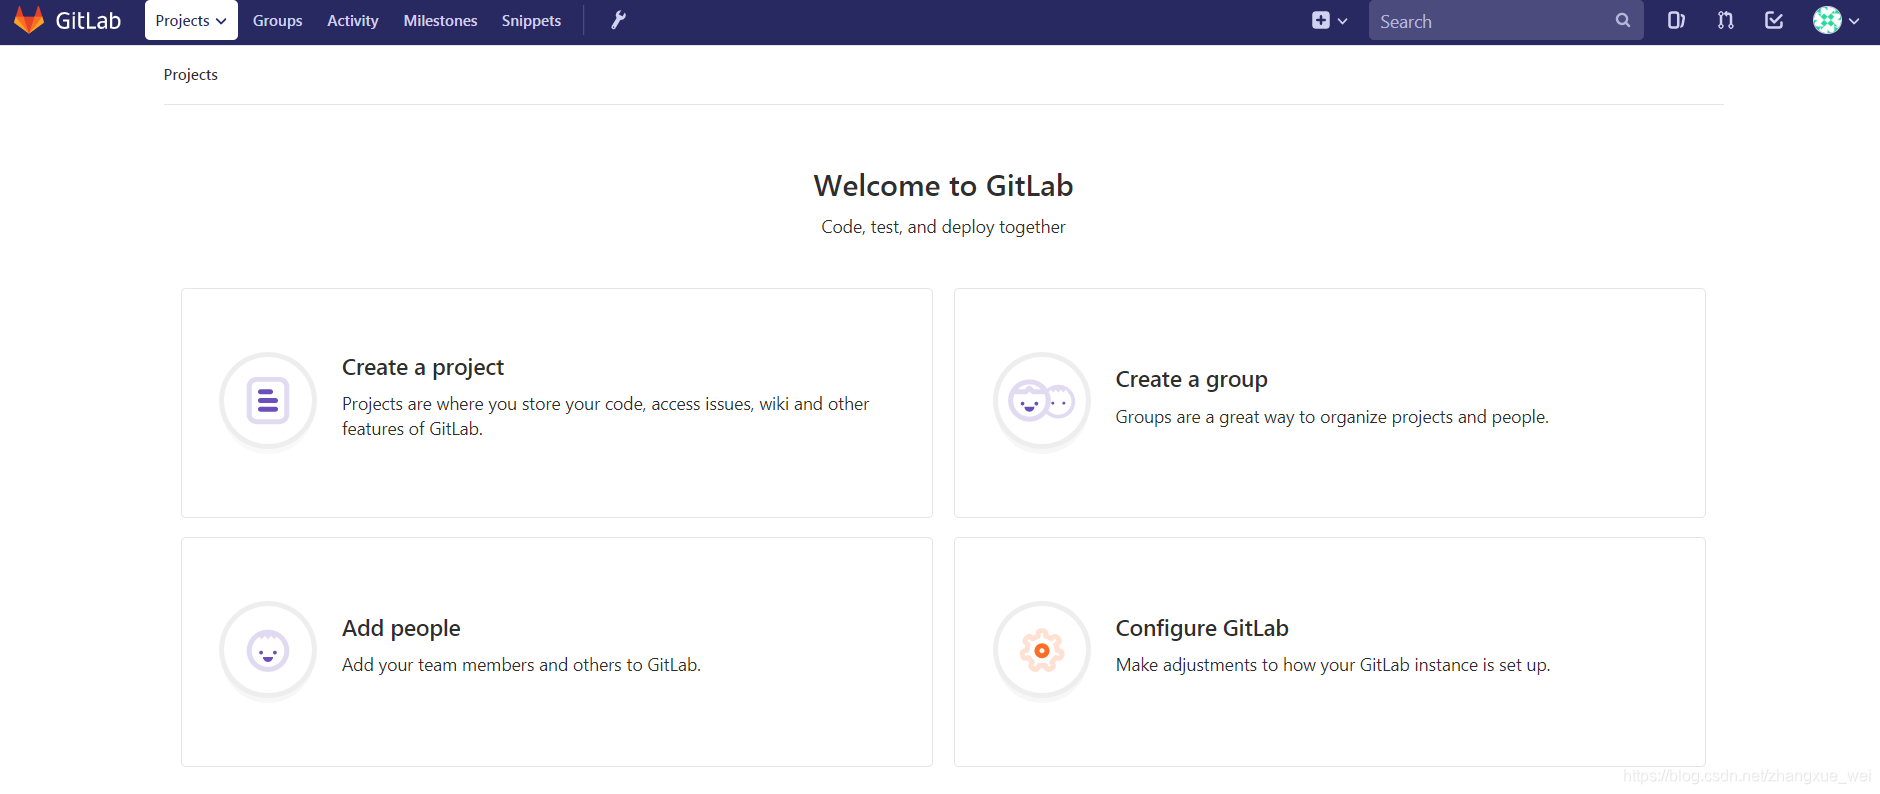Click the Add people face icon

click(268, 650)
